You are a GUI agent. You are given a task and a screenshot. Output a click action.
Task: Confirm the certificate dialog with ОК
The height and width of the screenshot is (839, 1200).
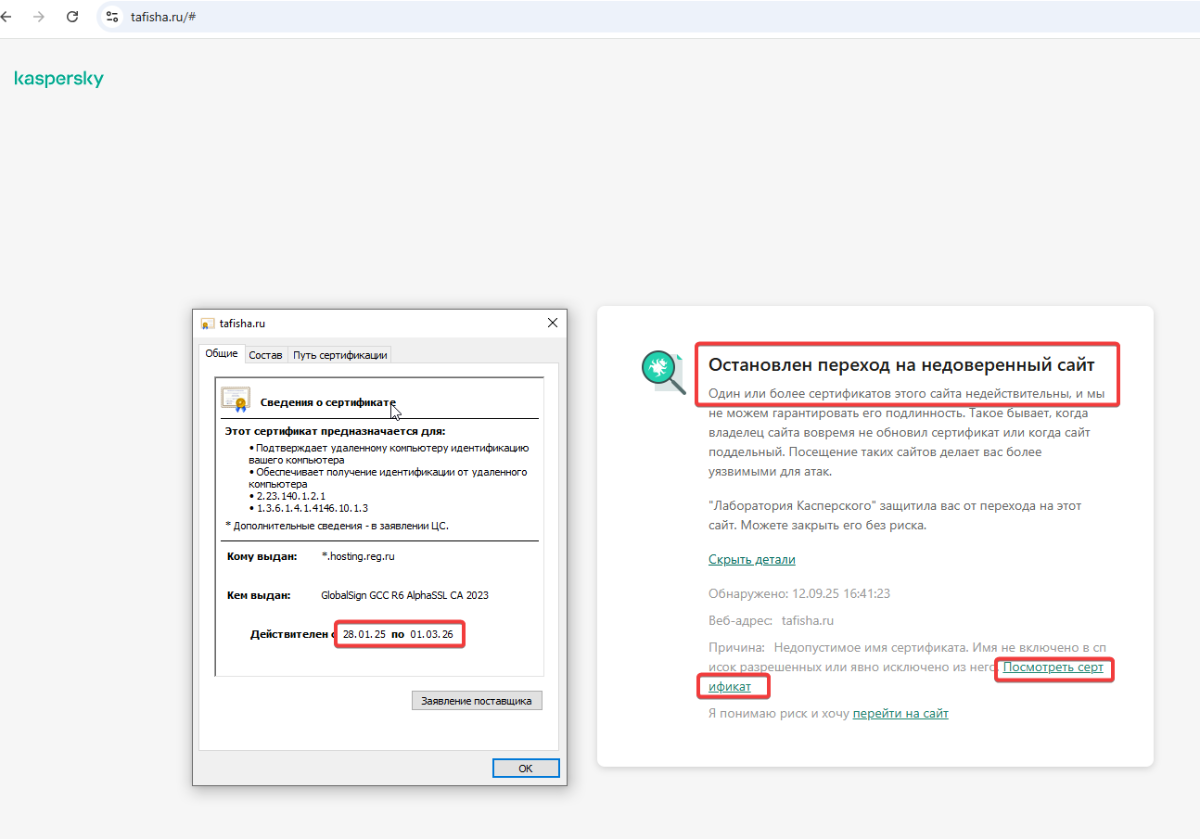pyautogui.click(x=526, y=768)
